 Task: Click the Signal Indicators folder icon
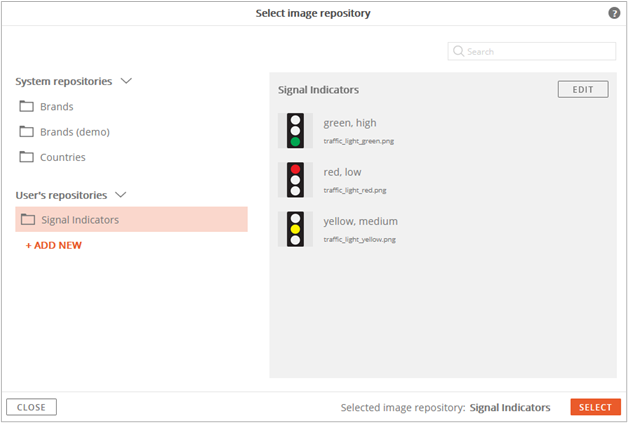coord(28,219)
